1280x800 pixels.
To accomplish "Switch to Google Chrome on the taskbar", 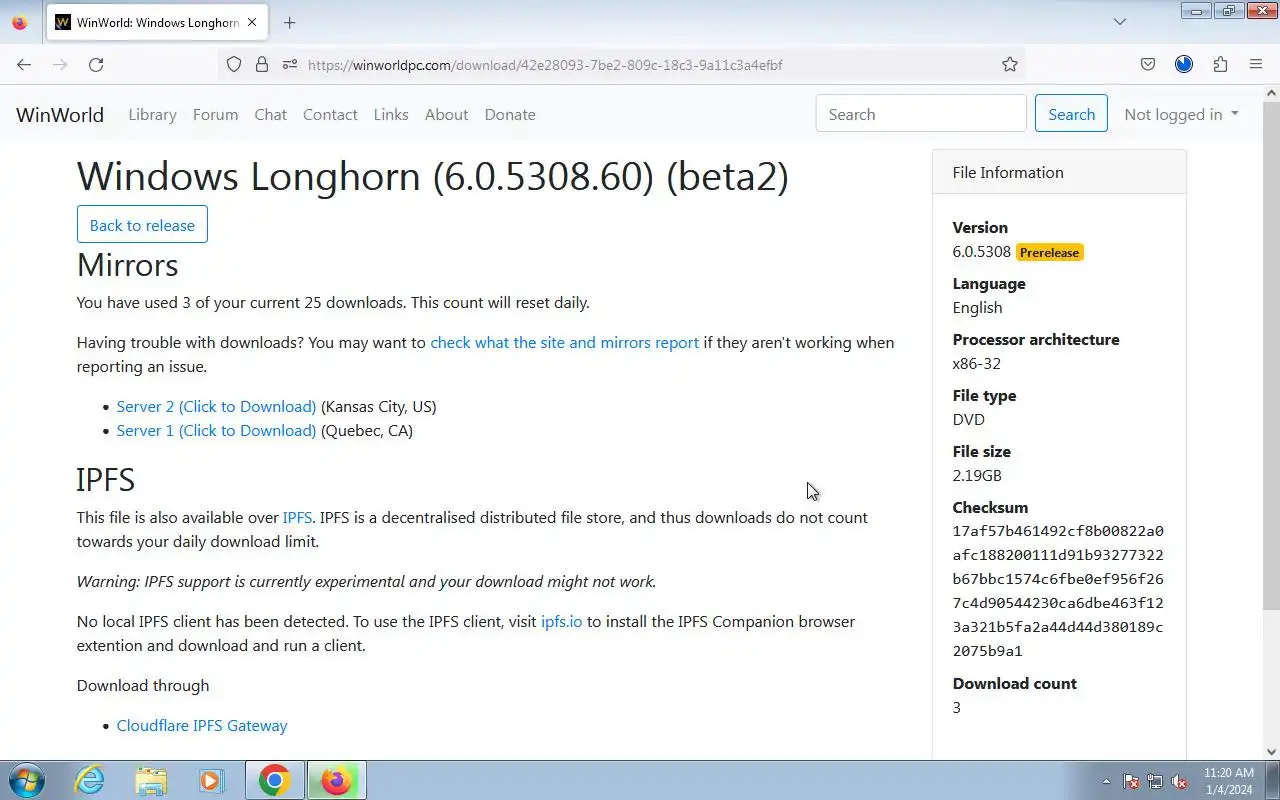I will click(x=274, y=780).
